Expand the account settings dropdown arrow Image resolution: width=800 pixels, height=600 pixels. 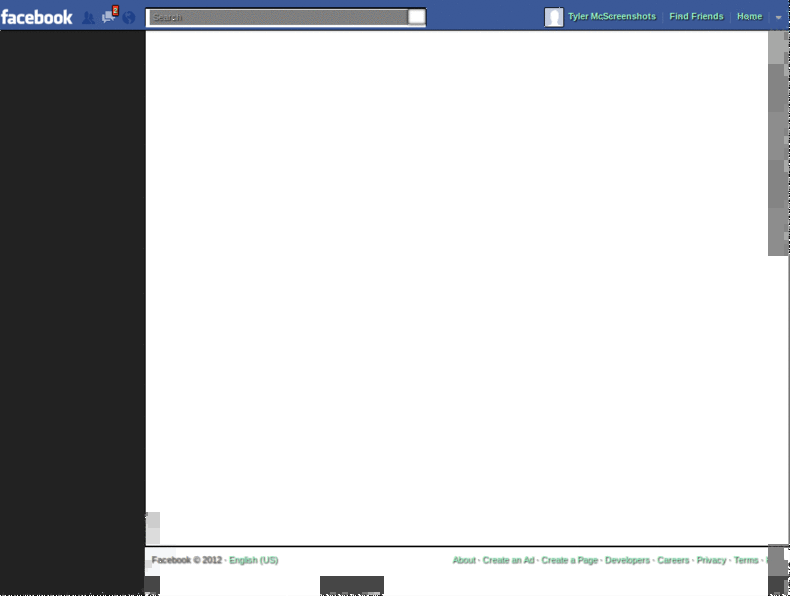(779, 17)
